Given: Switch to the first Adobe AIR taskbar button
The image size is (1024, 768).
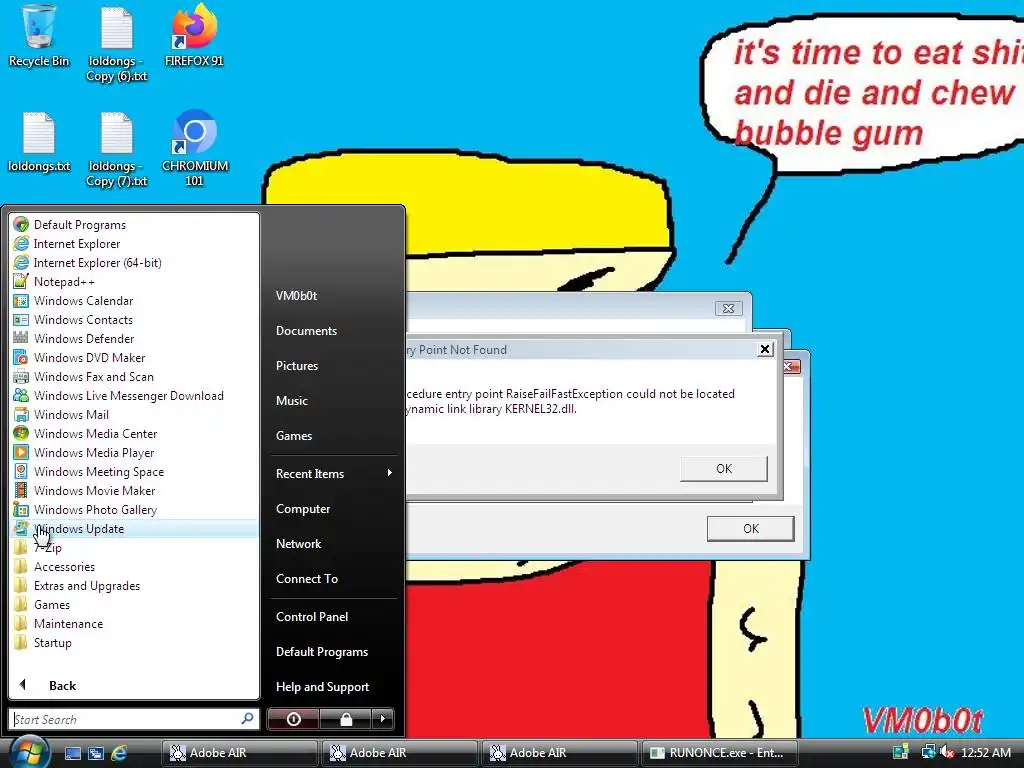Looking at the screenshot, I should tap(238, 753).
